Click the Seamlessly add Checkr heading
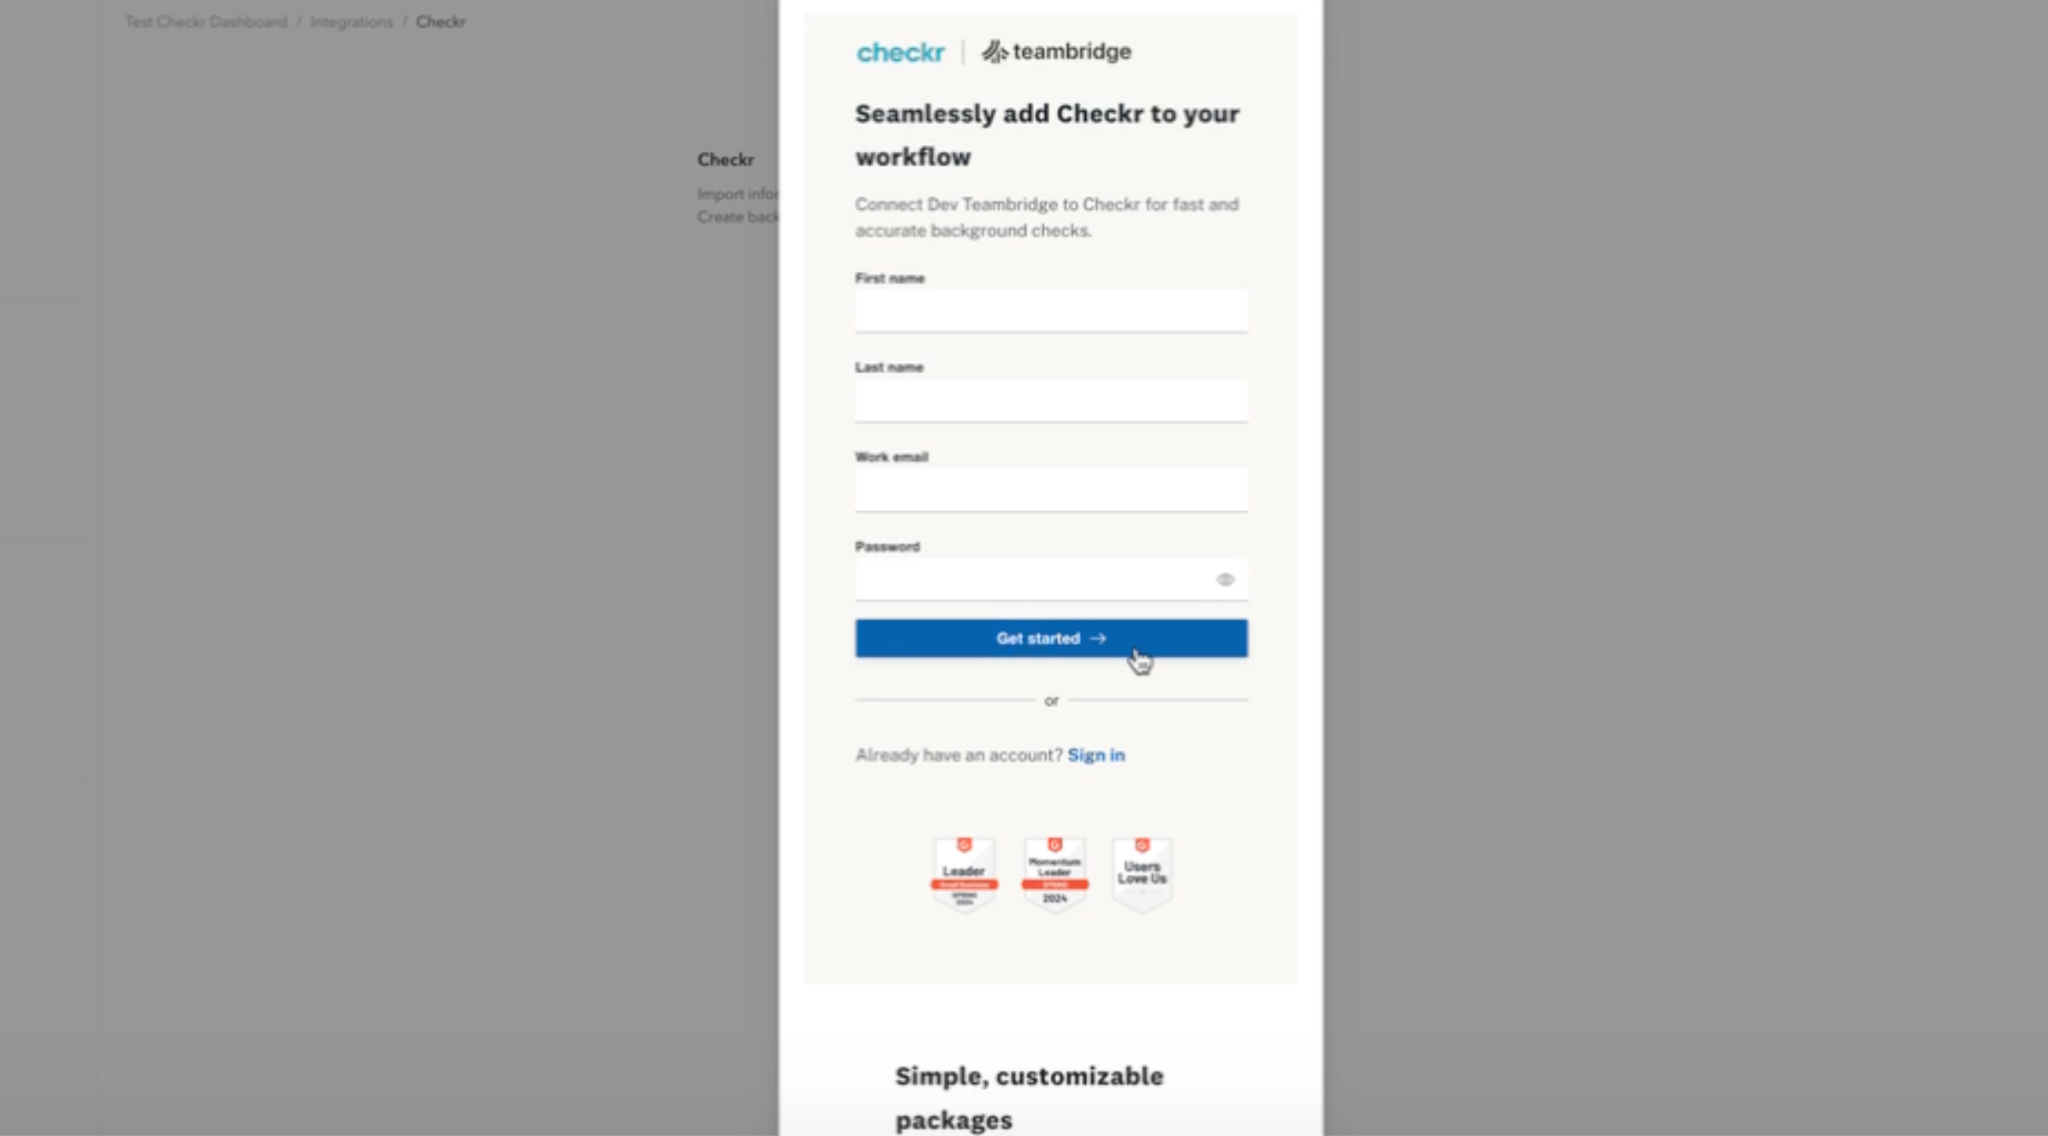Screen dimensions: 2048x1136 [1047, 135]
